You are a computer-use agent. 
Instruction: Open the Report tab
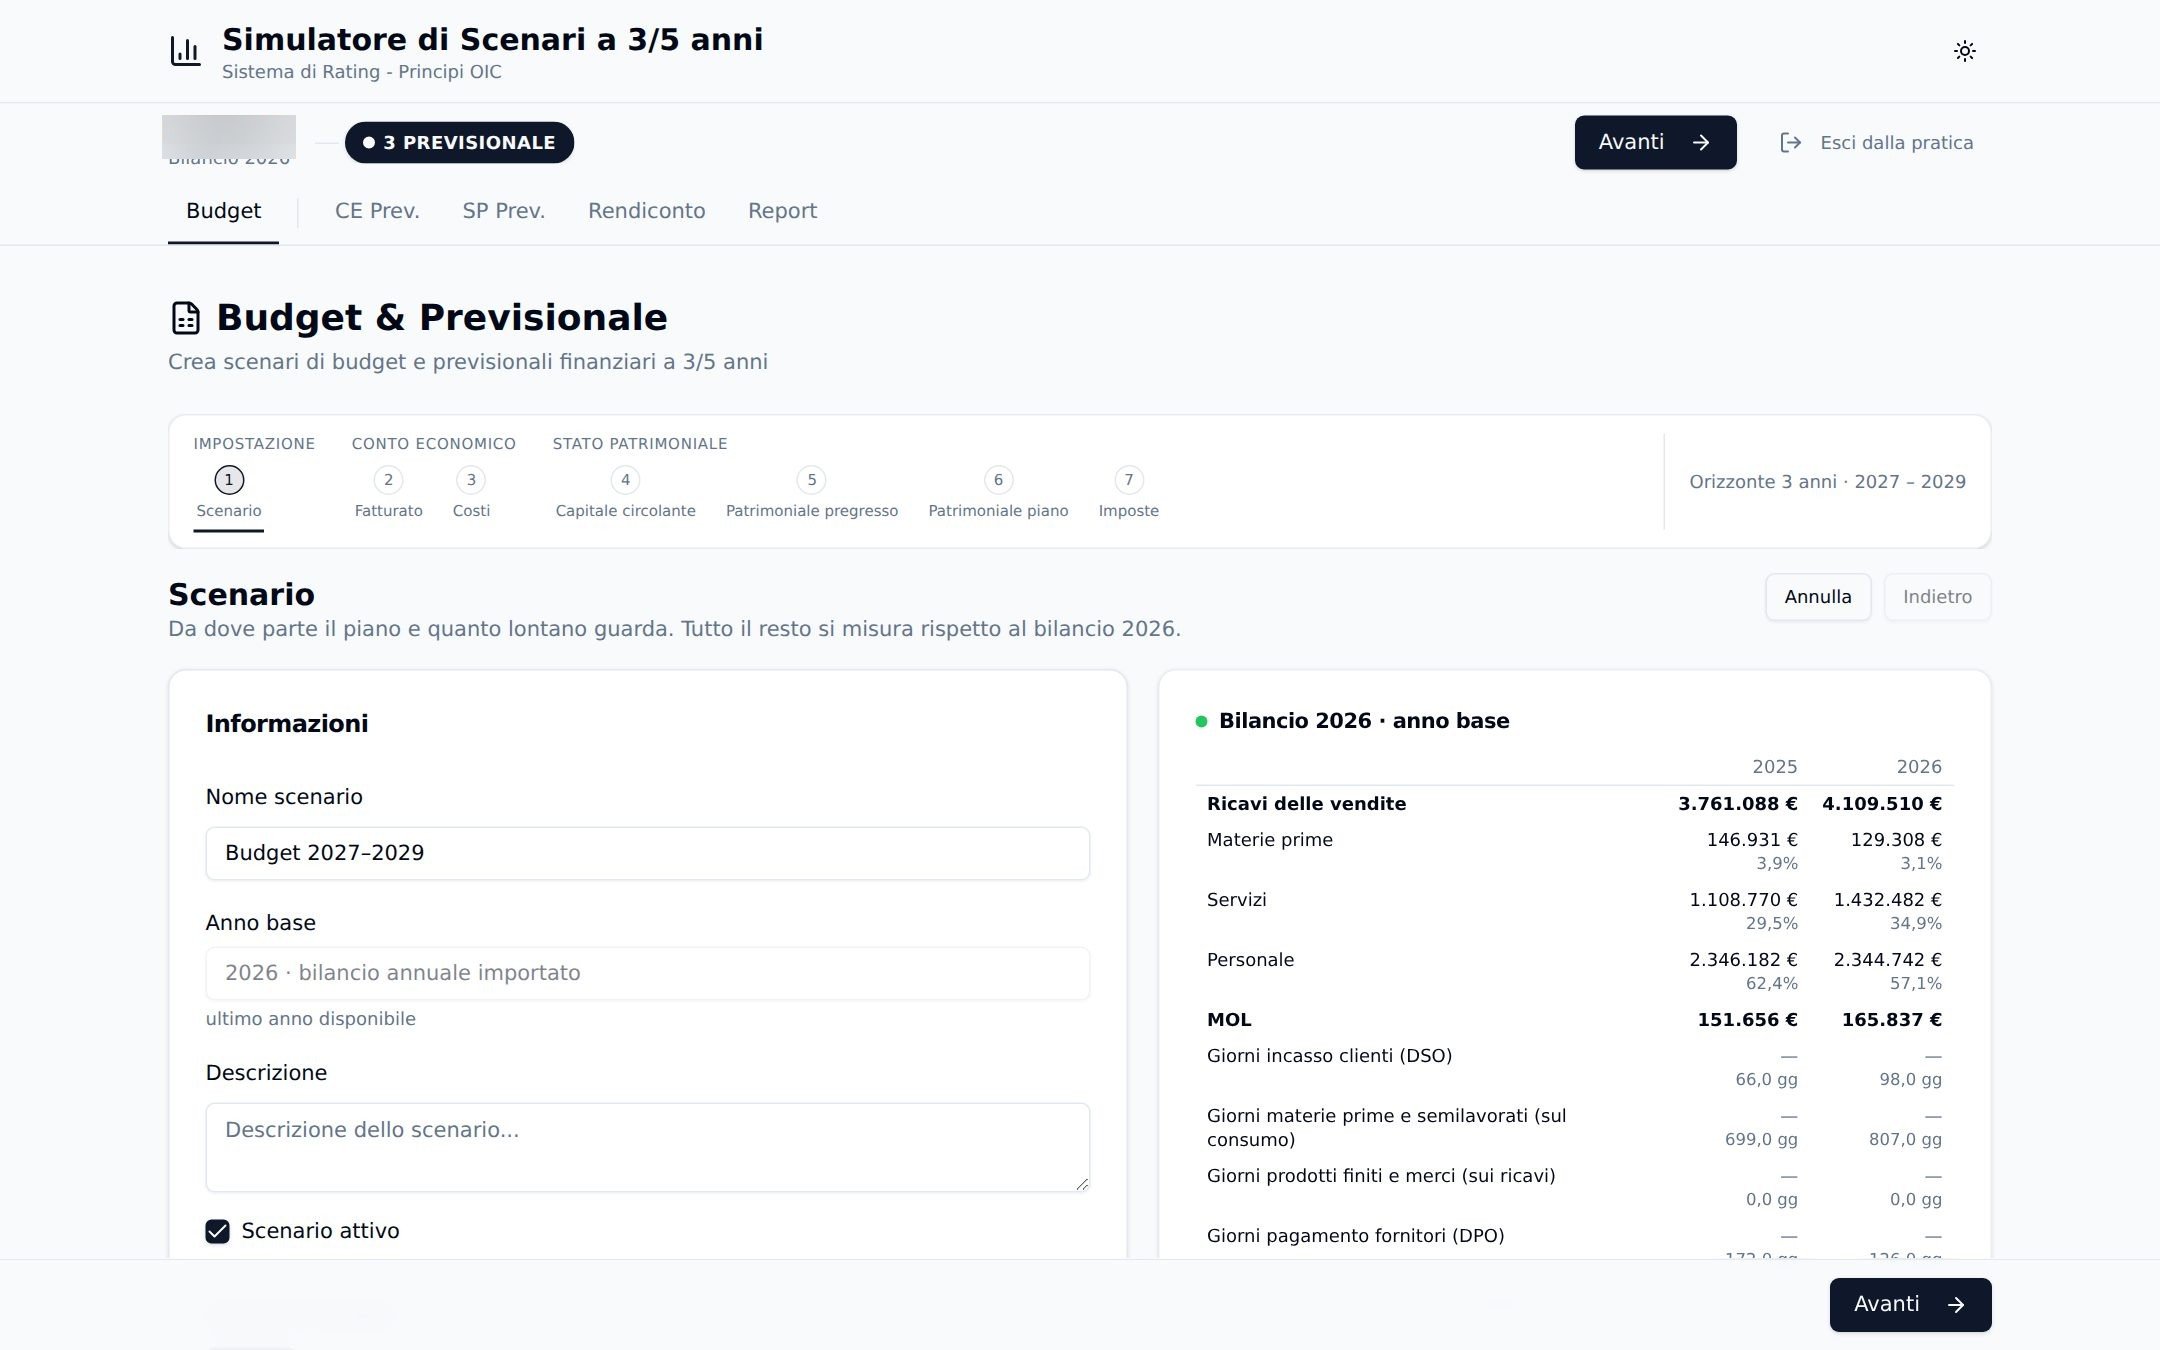[782, 211]
